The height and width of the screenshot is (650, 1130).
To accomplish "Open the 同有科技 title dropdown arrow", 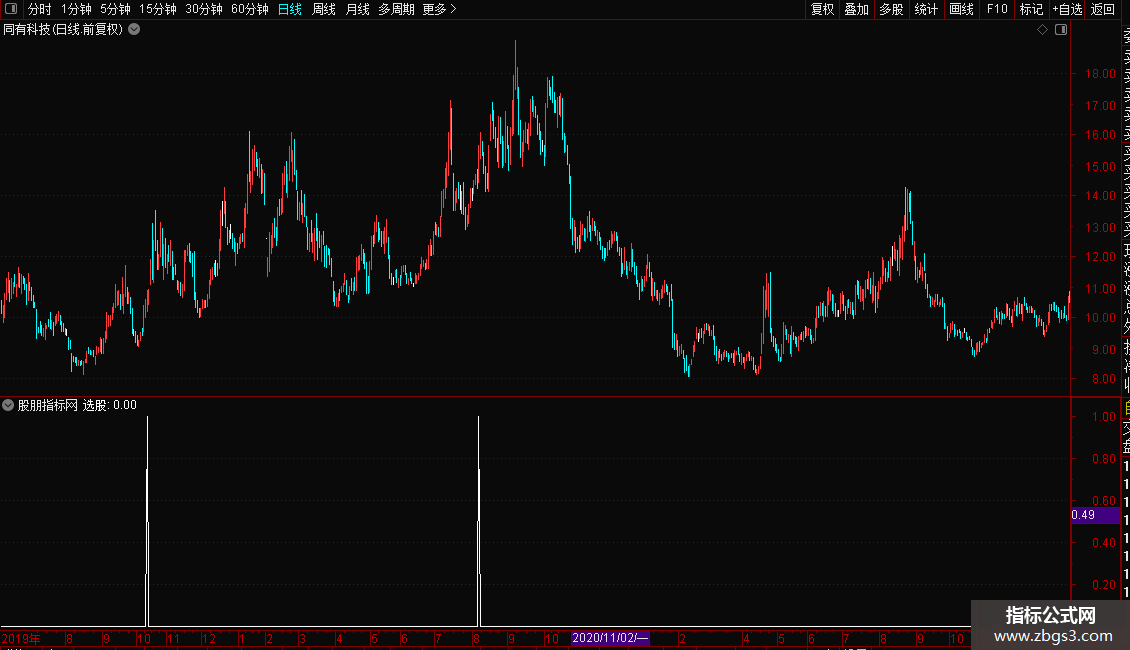I will [134, 30].
